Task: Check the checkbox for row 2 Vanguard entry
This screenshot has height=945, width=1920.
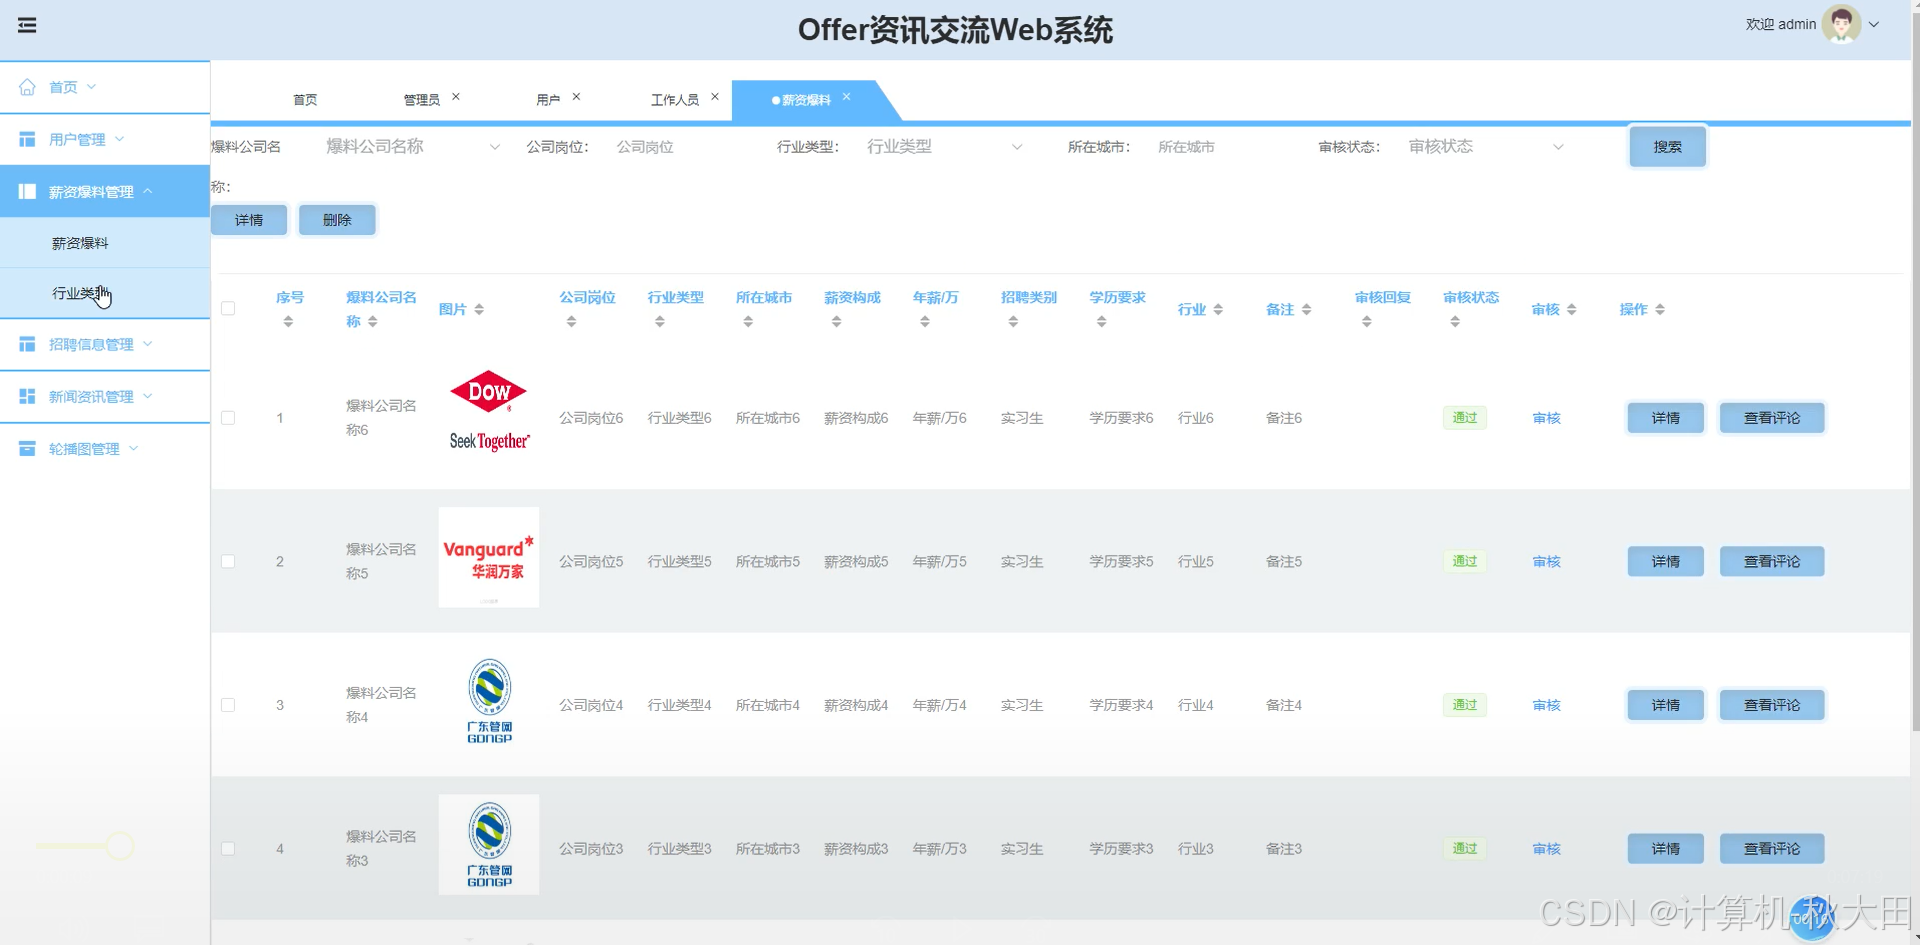Action: [228, 561]
